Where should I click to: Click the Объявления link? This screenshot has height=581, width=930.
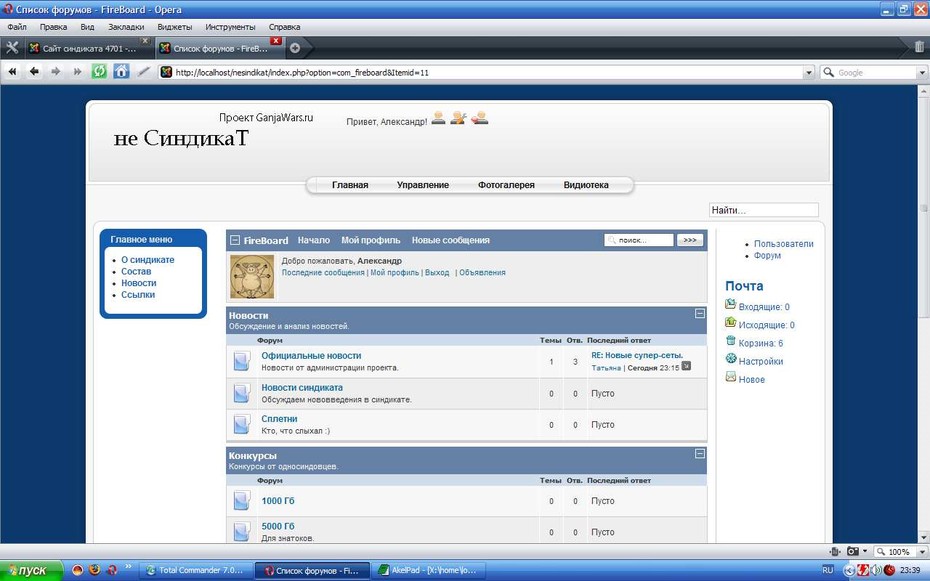pos(482,273)
